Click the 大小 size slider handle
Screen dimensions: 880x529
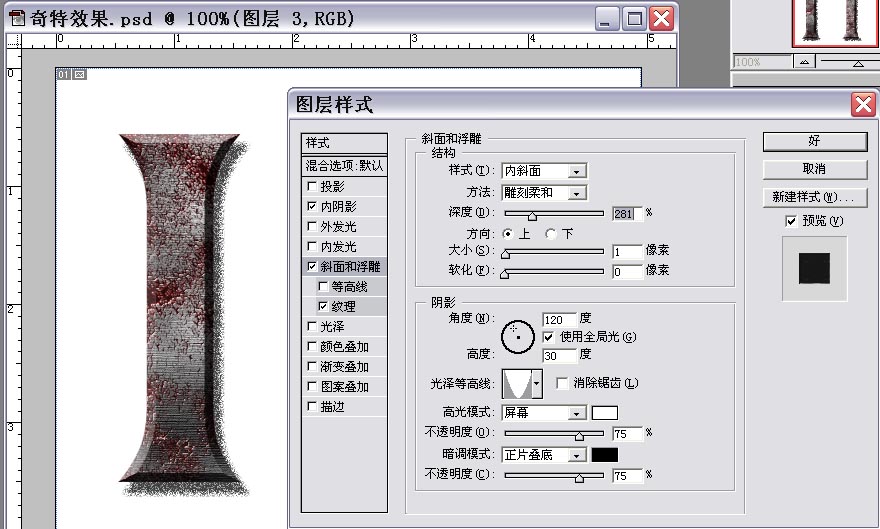point(506,254)
